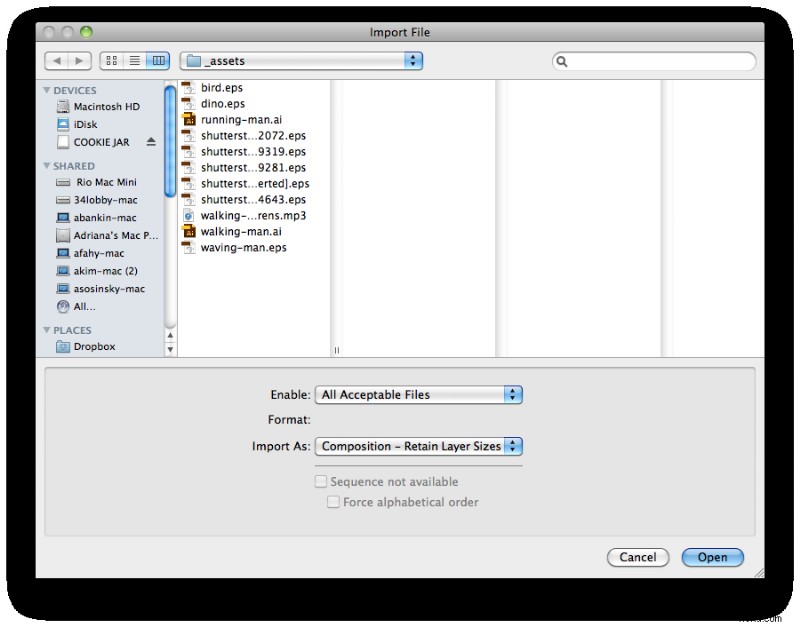Select the walking-man.ai file

click(234, 232)
